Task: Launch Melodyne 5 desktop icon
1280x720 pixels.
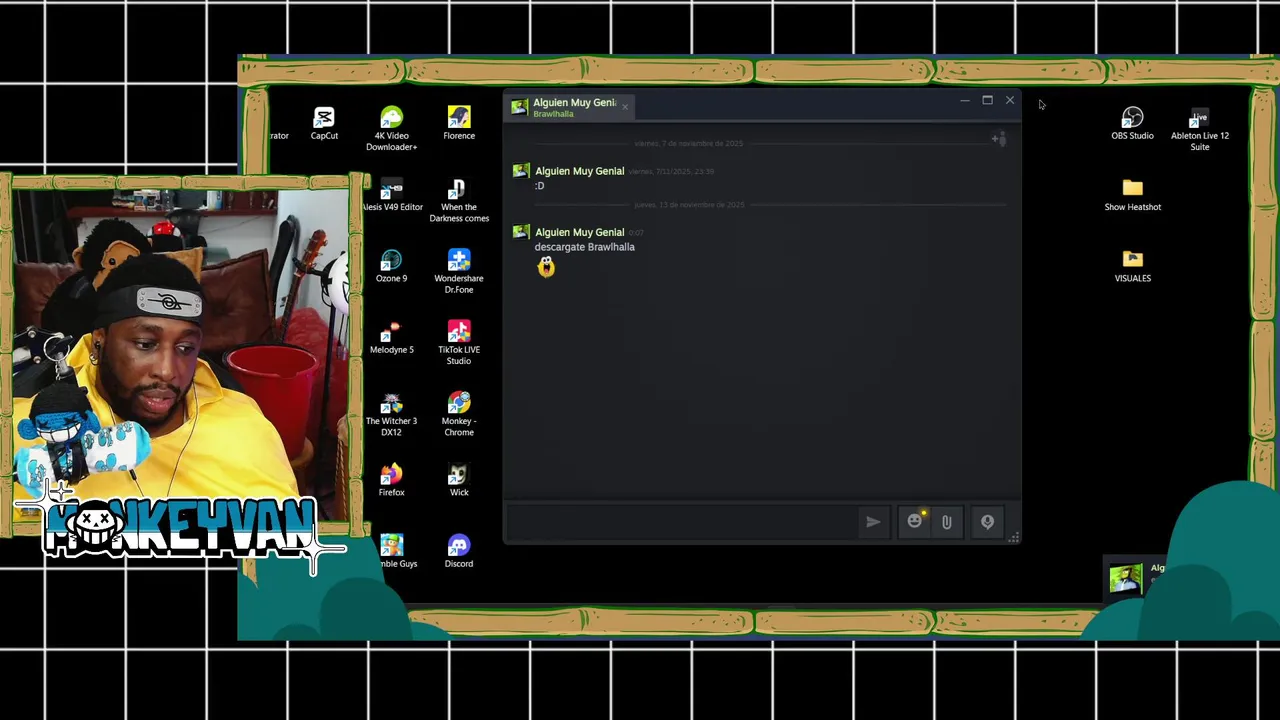Action: [391, 338]
